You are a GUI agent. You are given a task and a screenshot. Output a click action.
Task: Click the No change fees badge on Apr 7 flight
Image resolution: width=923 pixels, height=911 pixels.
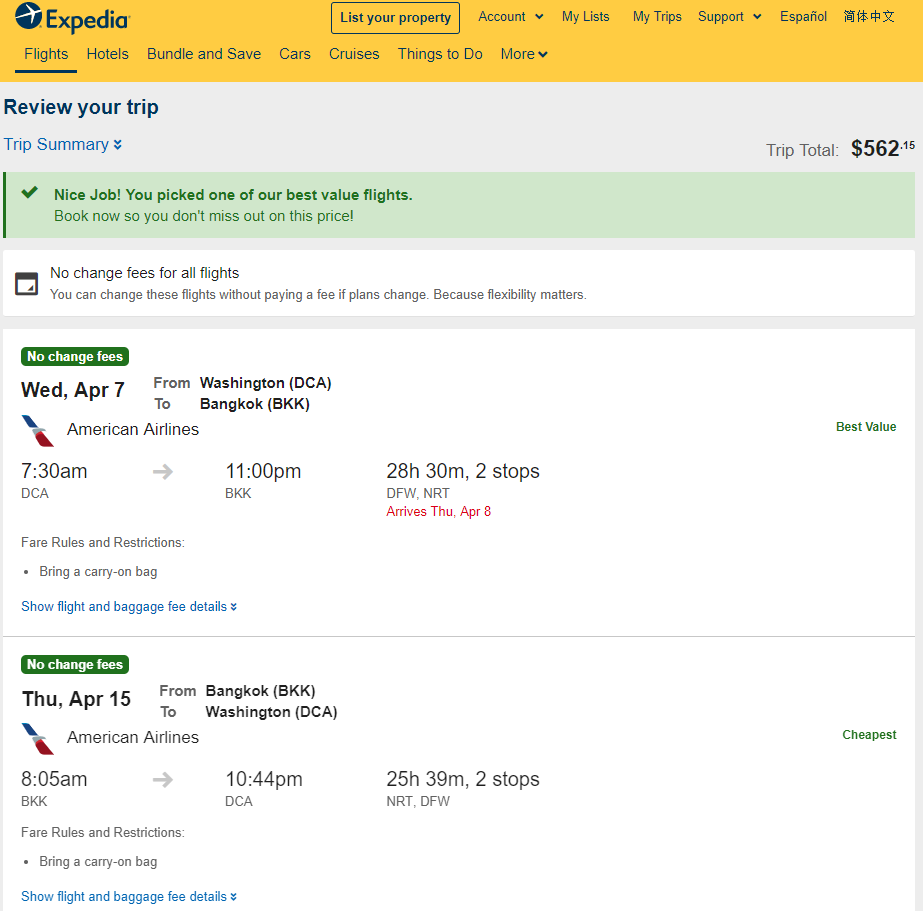click(75, 357)
